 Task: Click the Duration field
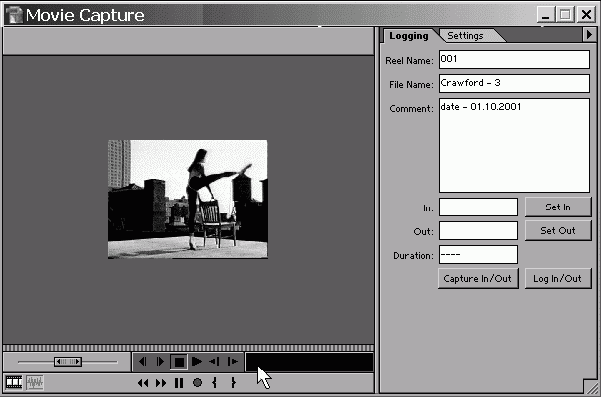[478, 254]
